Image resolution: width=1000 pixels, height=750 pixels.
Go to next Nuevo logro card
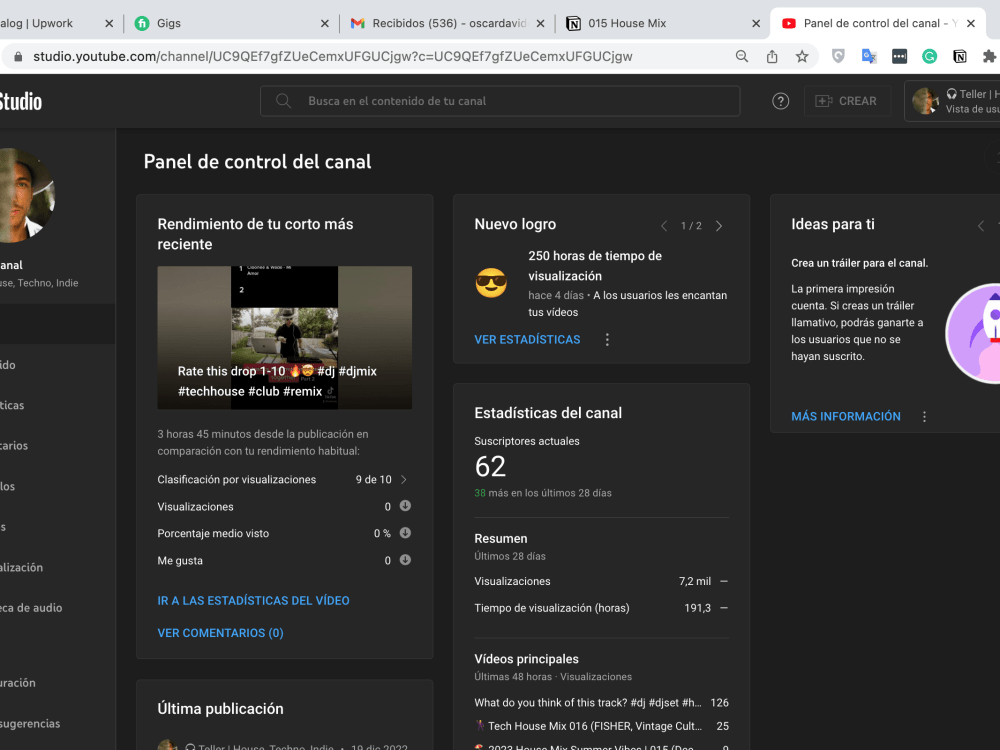tap(719, 226)
